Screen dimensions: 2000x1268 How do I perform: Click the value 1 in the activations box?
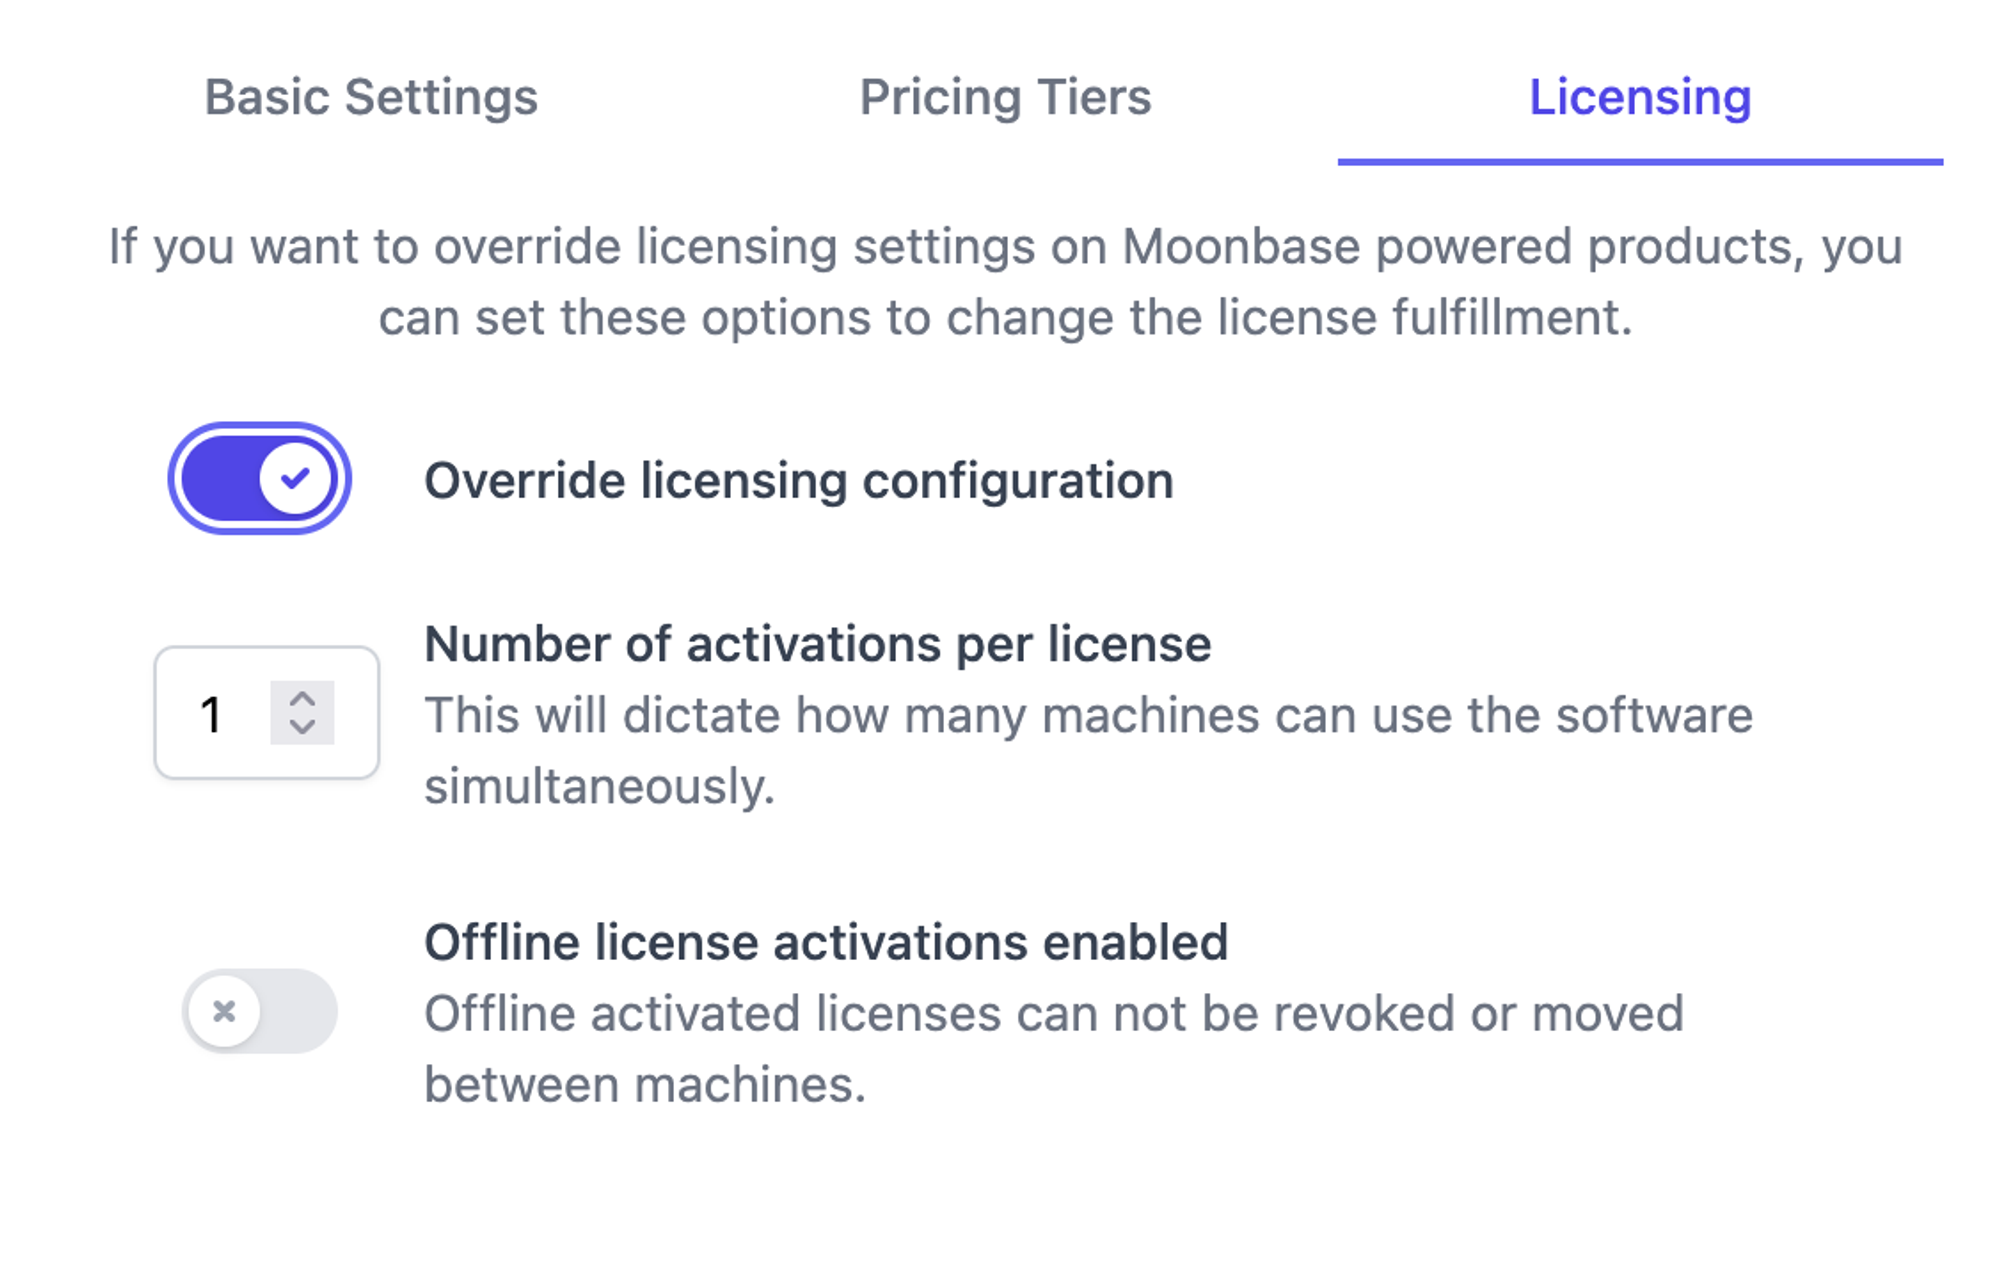211,714
